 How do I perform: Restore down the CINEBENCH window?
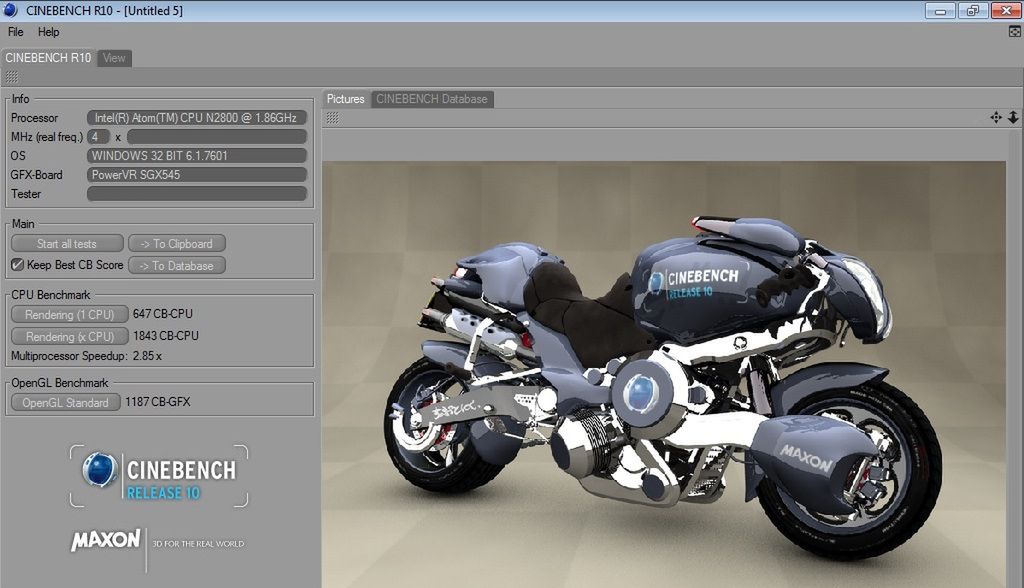tap(972, 10)
